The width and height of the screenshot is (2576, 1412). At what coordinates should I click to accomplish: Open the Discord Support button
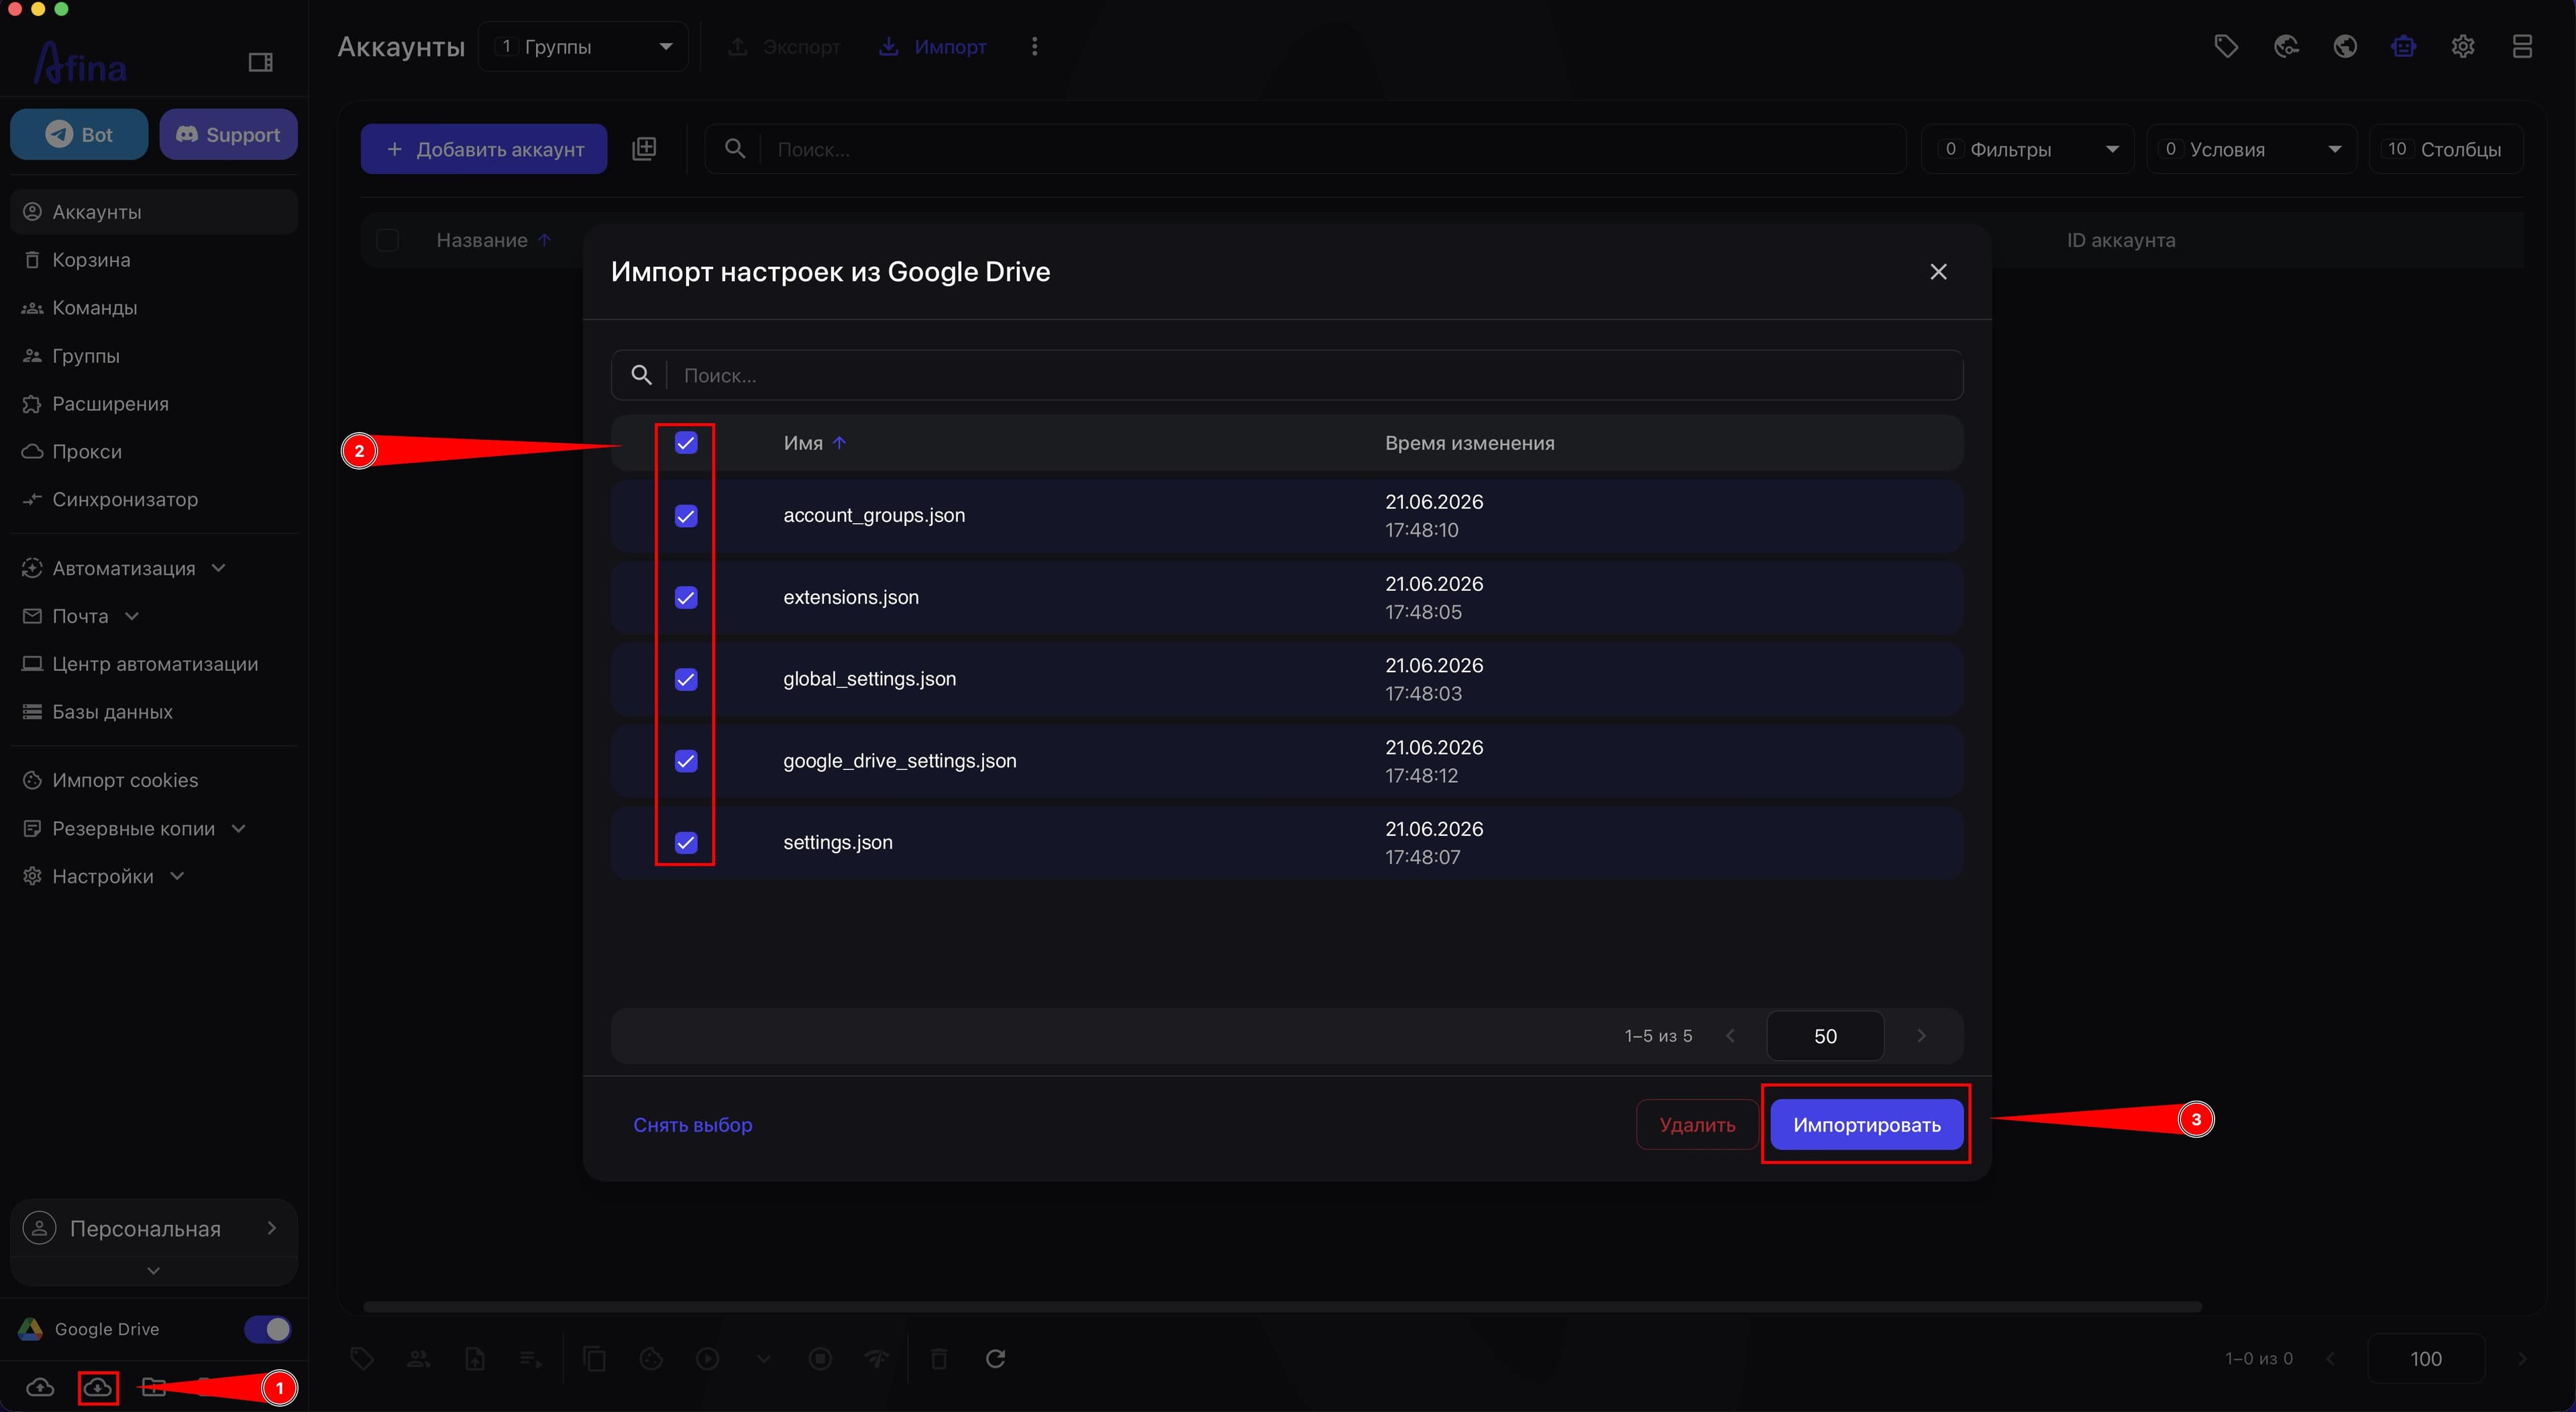(228, 134)
